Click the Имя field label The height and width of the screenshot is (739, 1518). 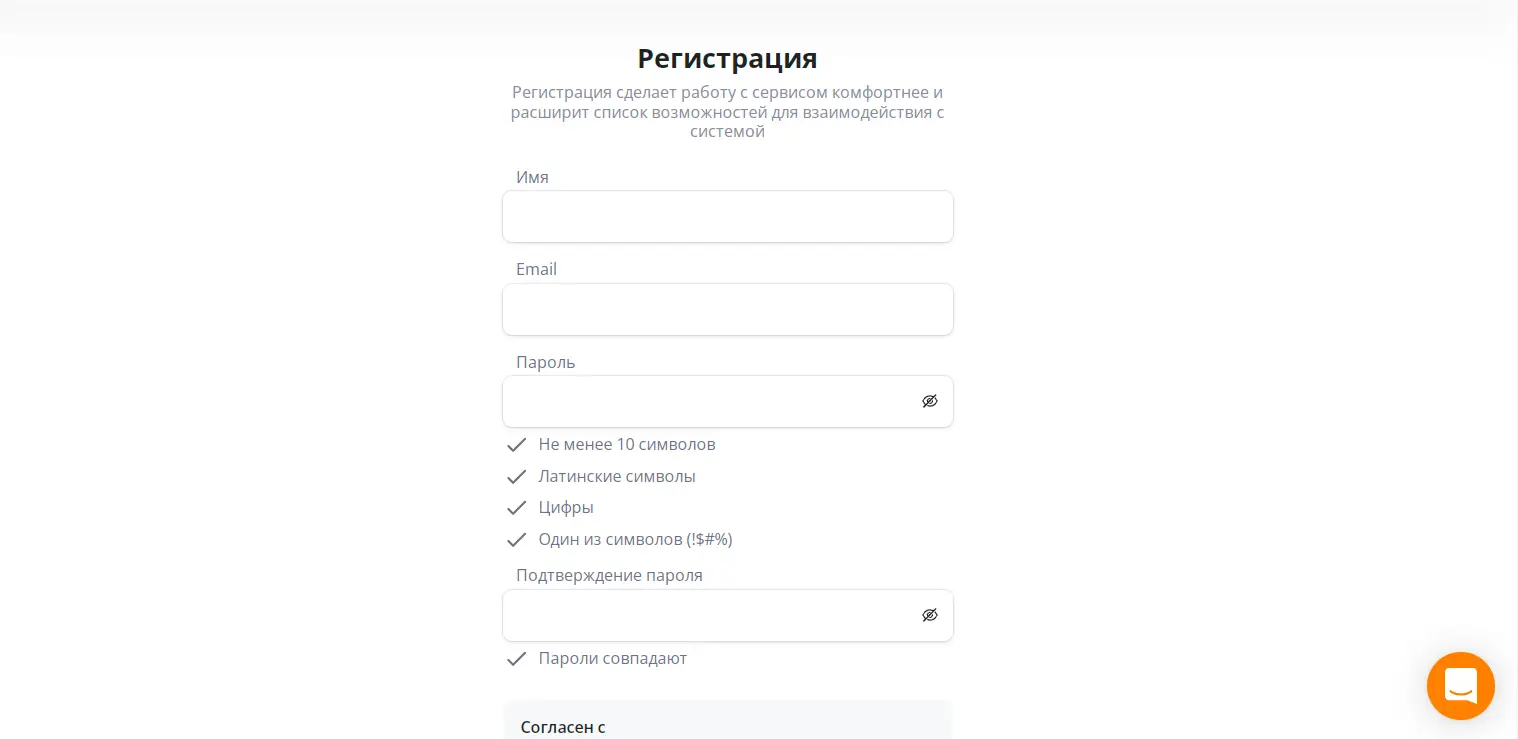coord(532,177)
